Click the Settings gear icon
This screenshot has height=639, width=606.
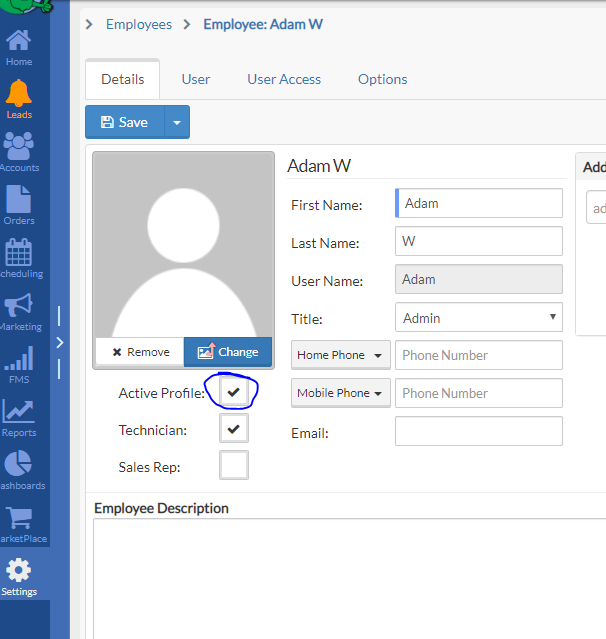(x=18, y=571)
